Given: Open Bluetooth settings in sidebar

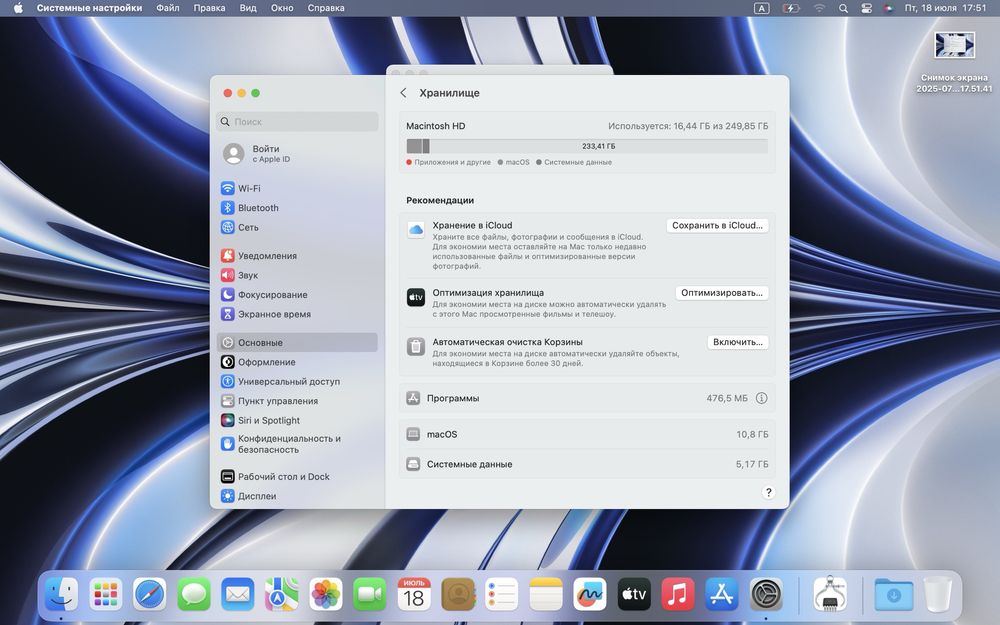Looking at the screenshot, I should 297,208.
